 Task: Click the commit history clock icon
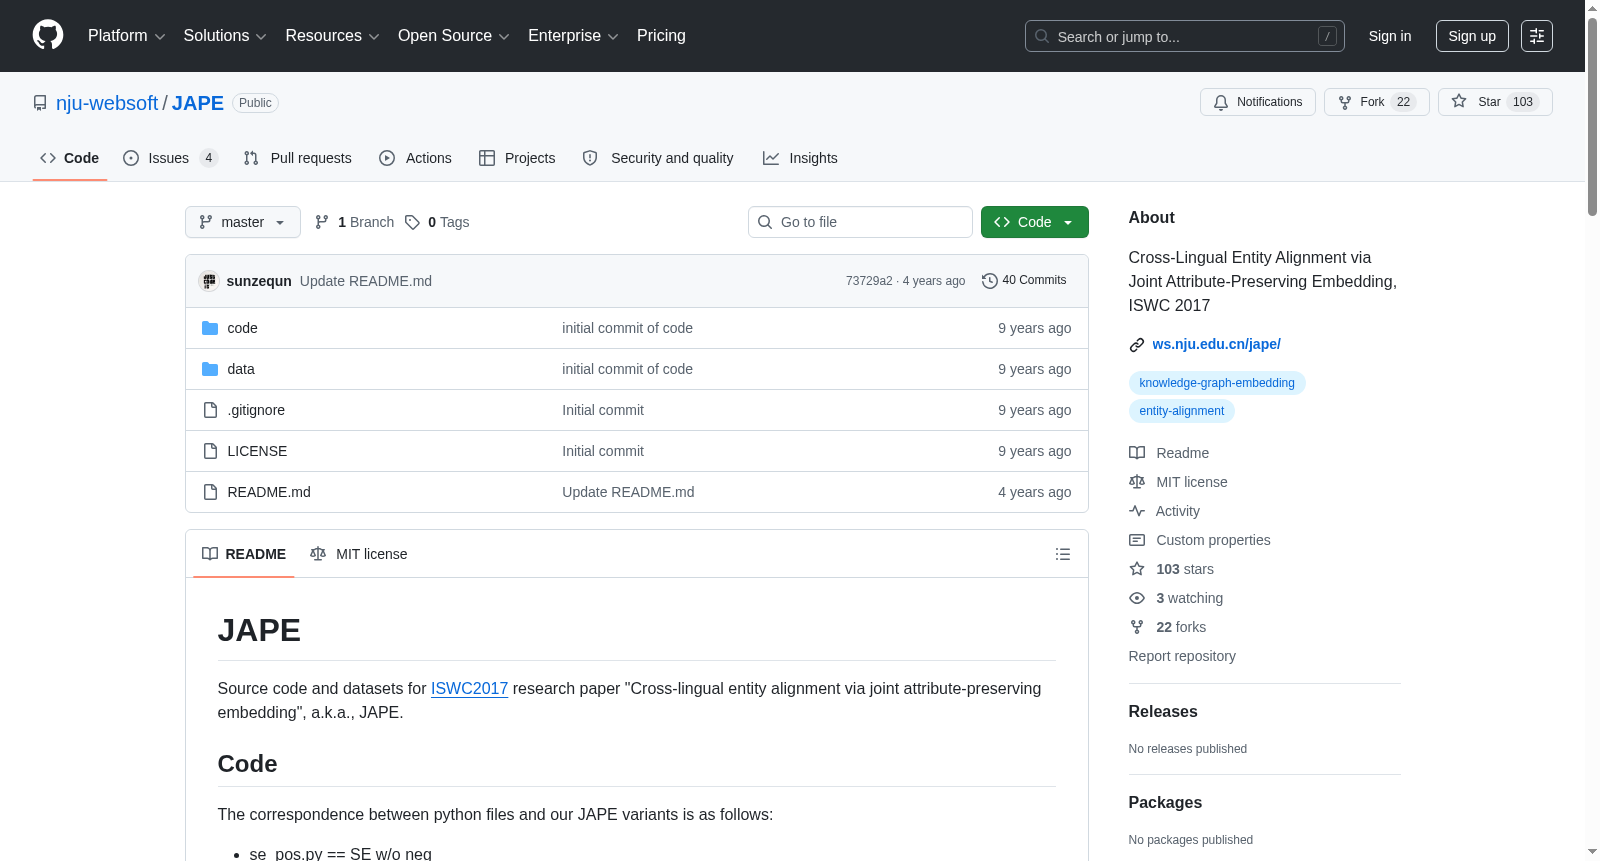pos(990,281)
